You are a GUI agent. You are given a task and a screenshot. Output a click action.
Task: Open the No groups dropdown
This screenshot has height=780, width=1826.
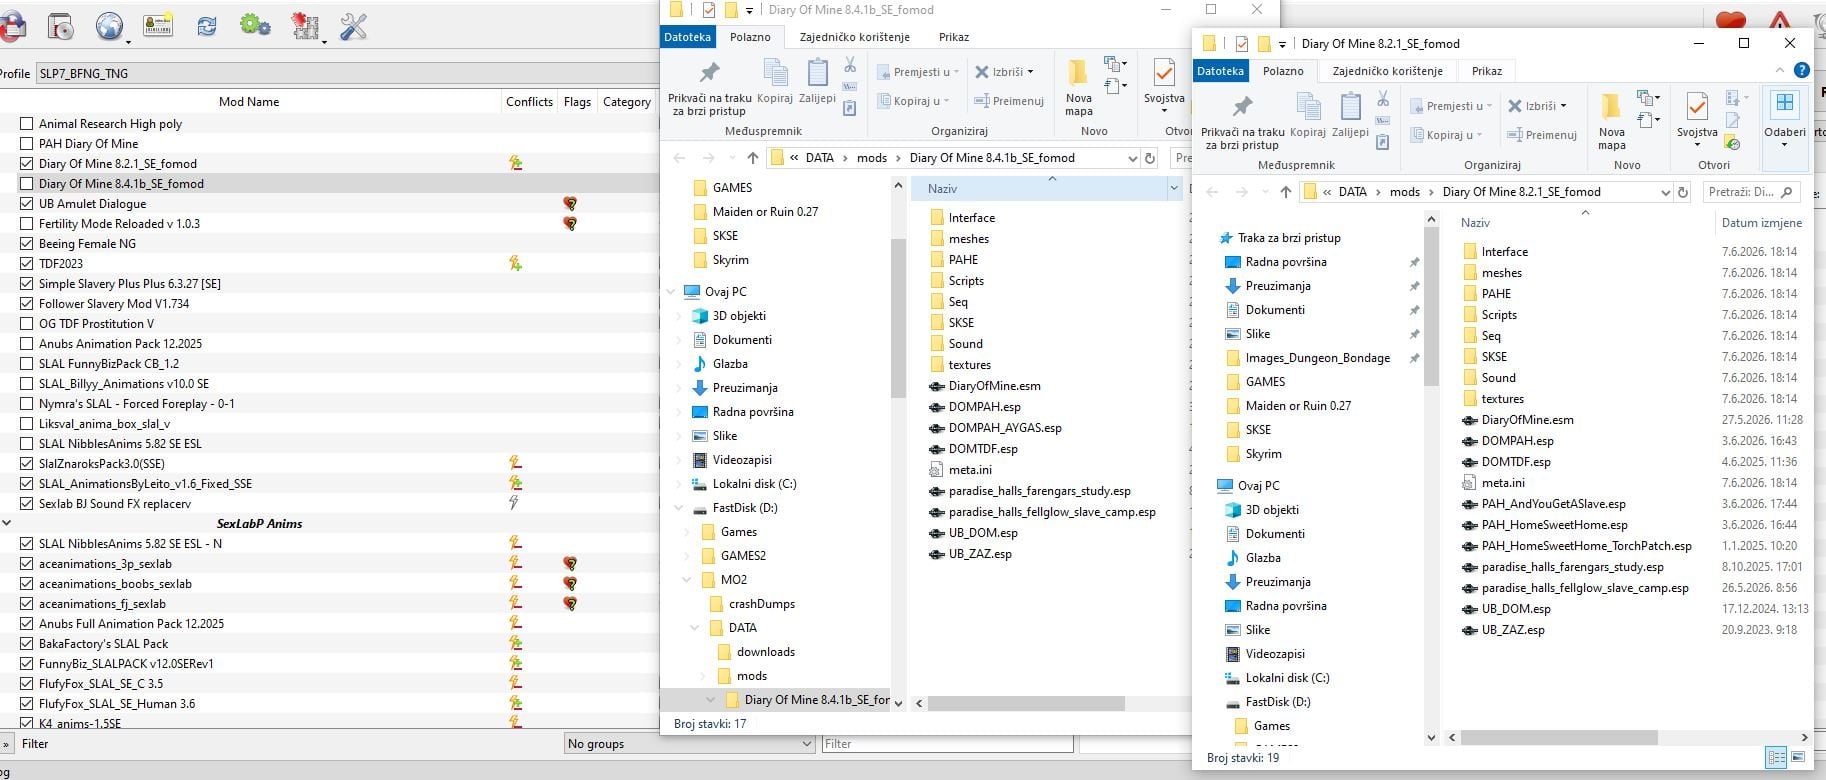tap(689, 744)
